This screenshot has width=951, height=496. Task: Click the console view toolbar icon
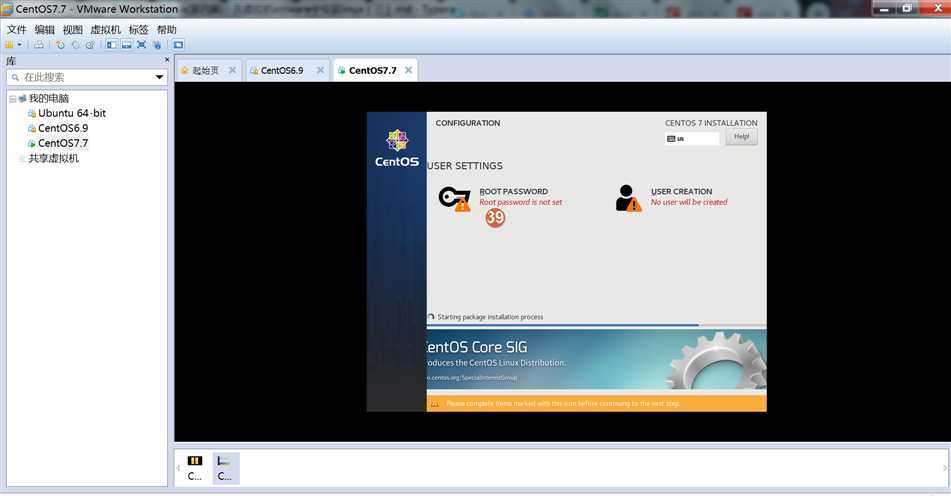pos(178,45)
